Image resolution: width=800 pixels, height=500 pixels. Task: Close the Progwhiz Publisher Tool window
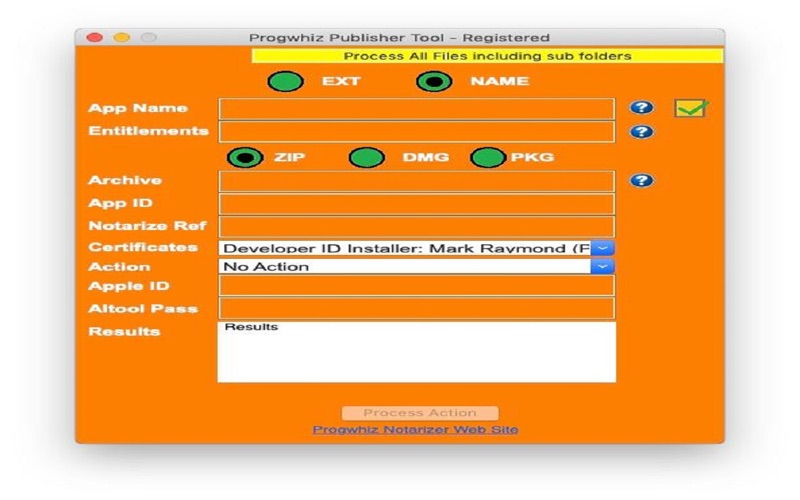94,37
